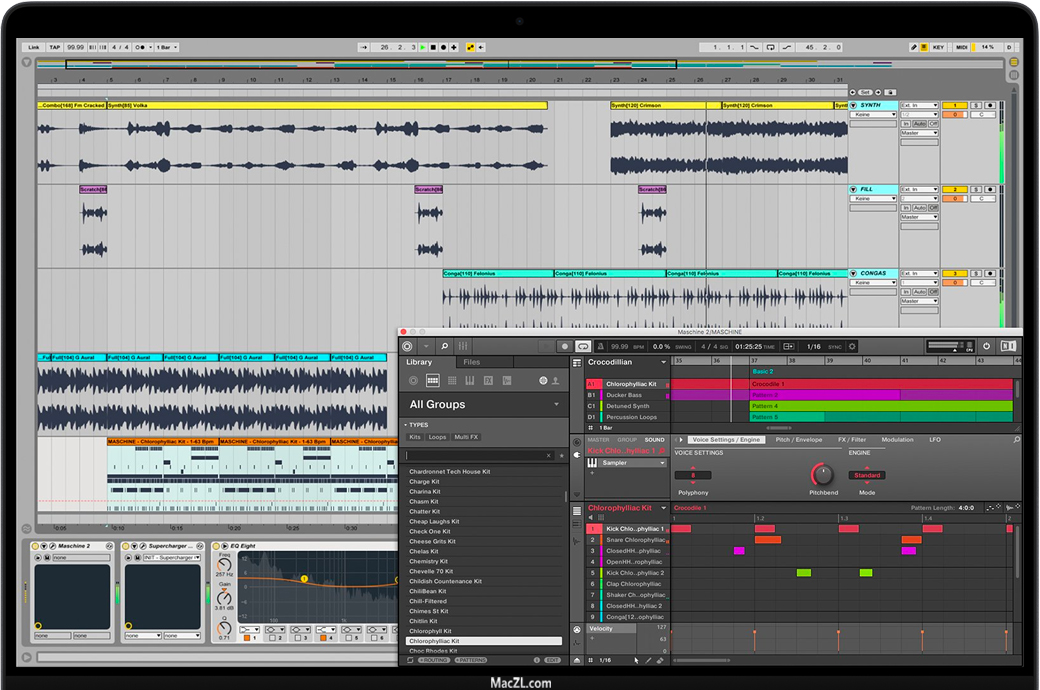The width and height of the screenshot is (1040, 690).
Task: Click the Maschine record button
Action: tap(565, 346)
